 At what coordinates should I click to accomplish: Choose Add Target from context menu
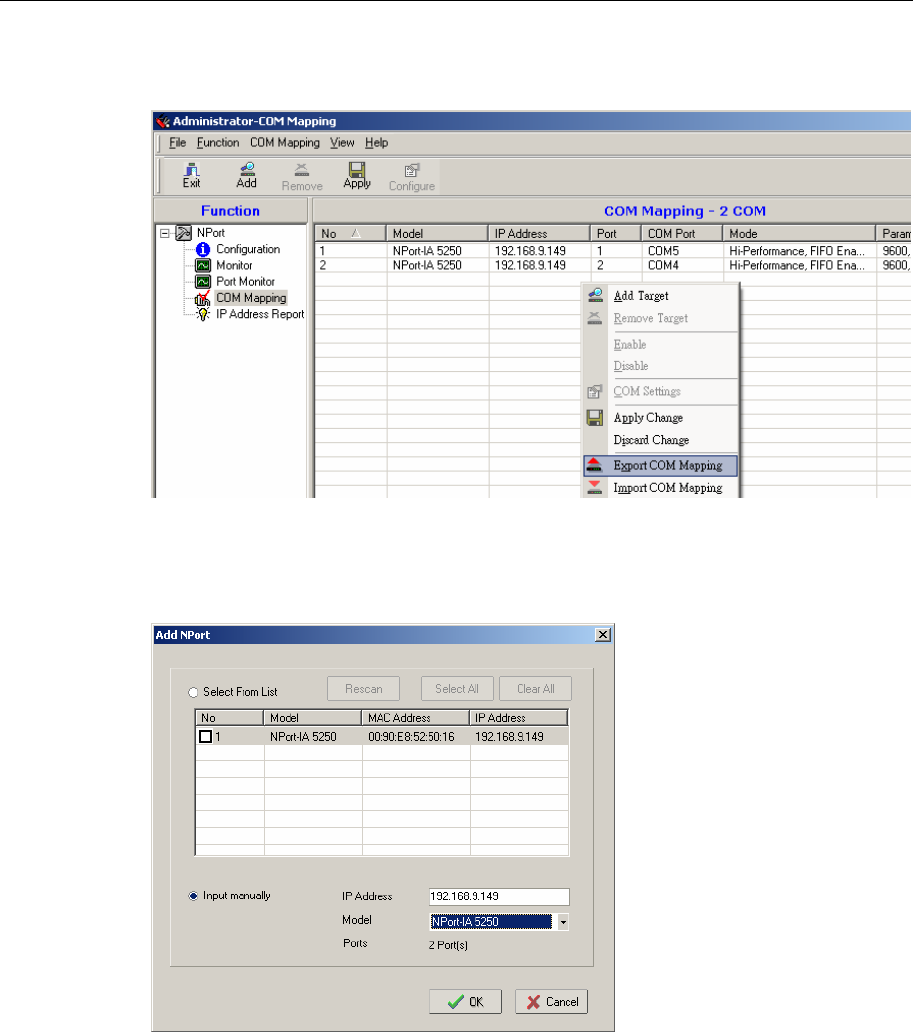tap(660, 296)
